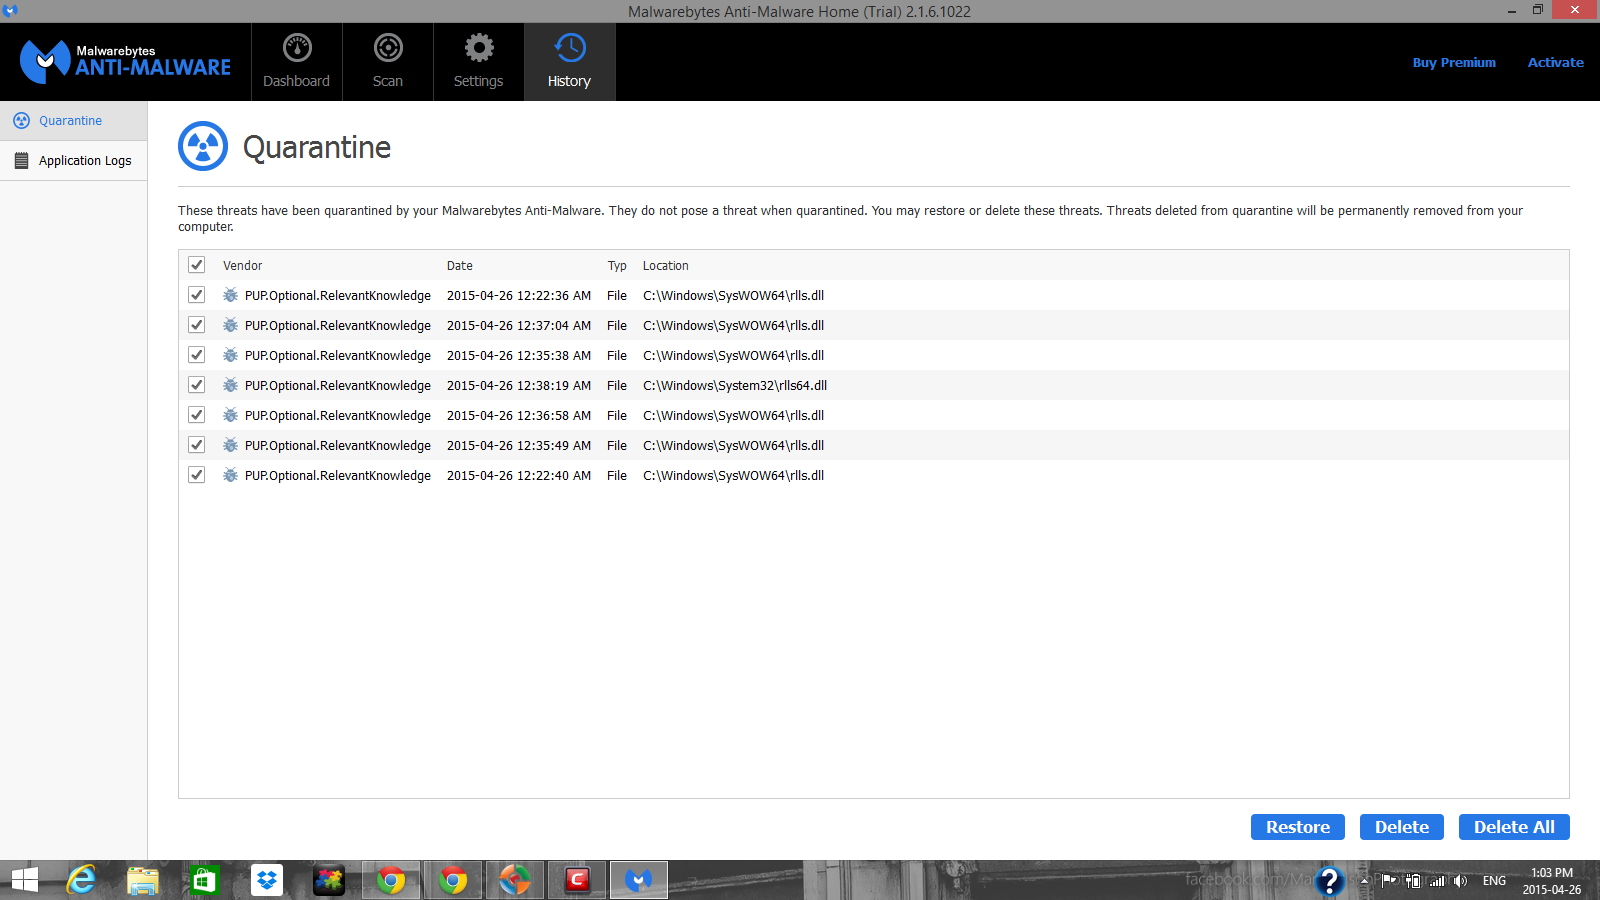Click the bug icon of the 12:35:38 AM threat

point(230,355)
